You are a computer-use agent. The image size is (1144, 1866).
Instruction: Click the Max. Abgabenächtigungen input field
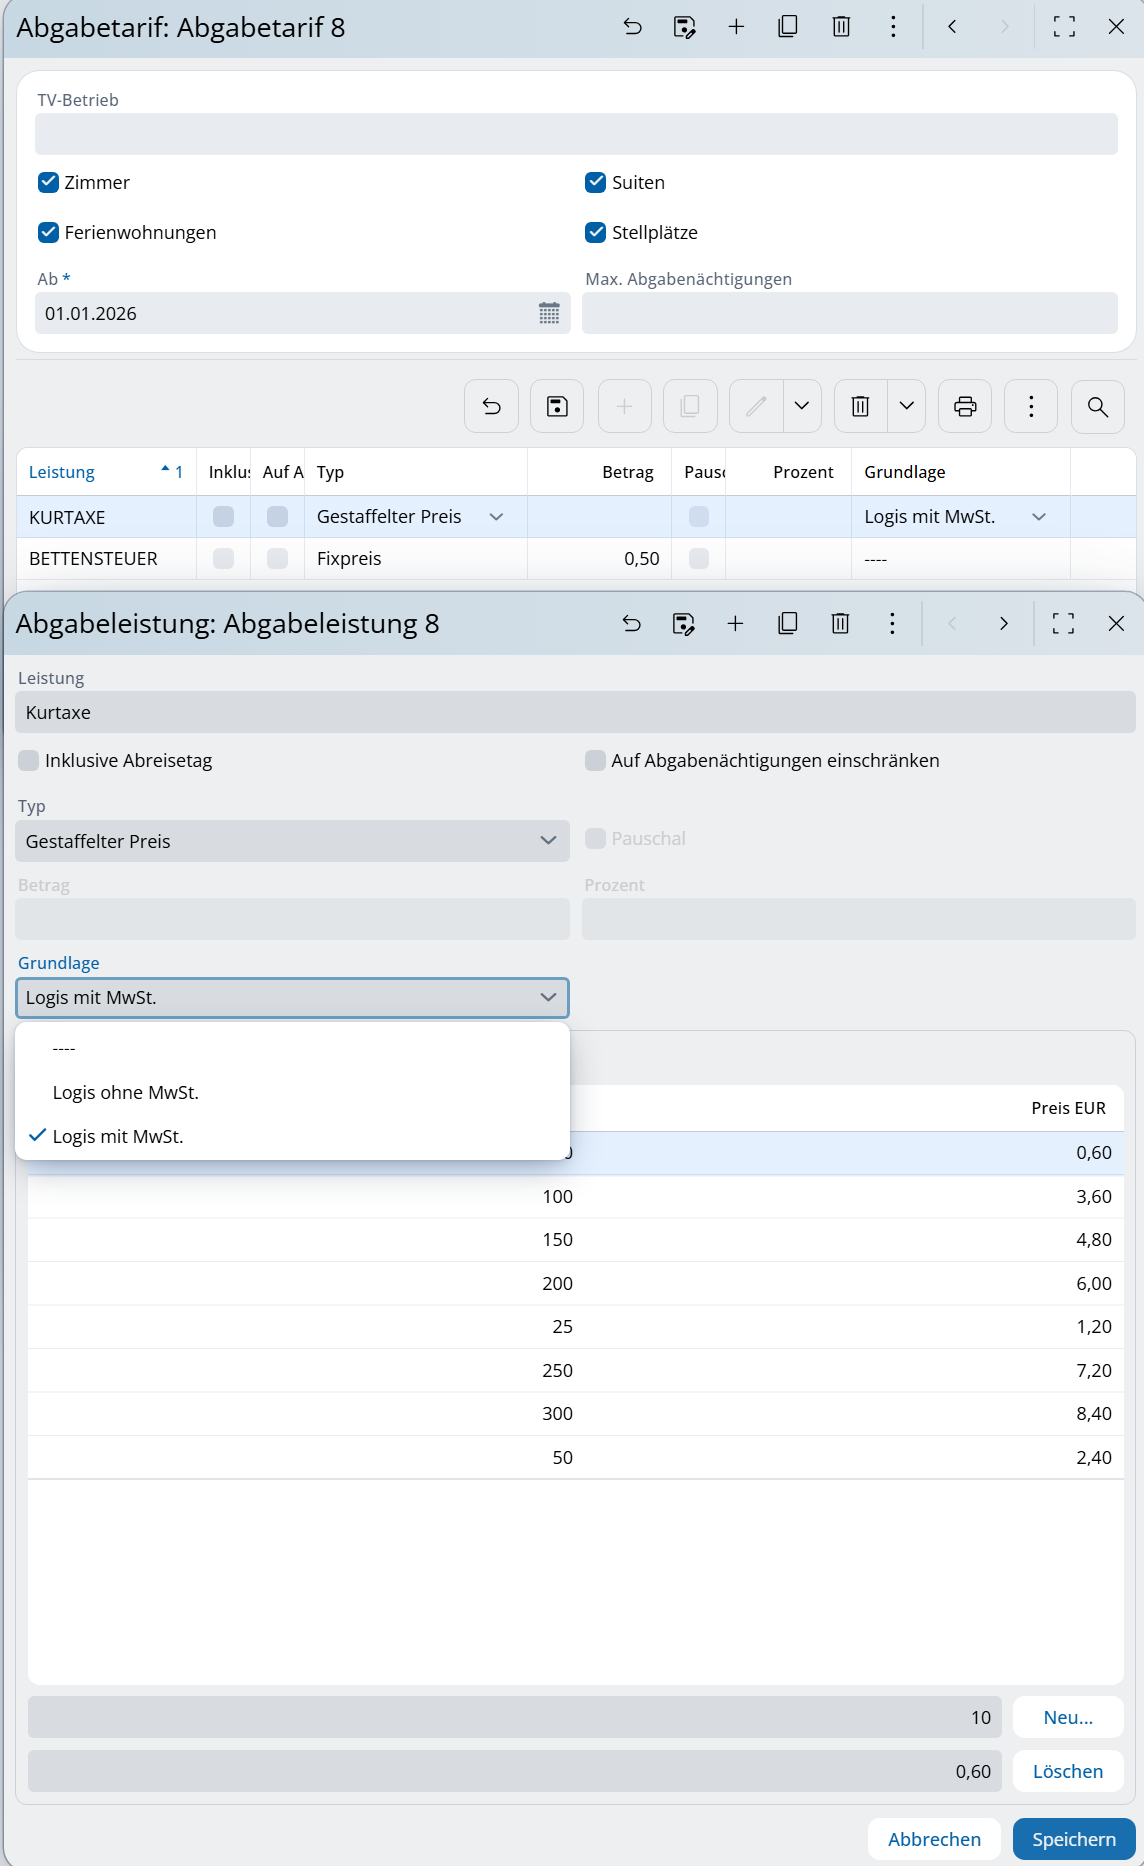(849, 313)
